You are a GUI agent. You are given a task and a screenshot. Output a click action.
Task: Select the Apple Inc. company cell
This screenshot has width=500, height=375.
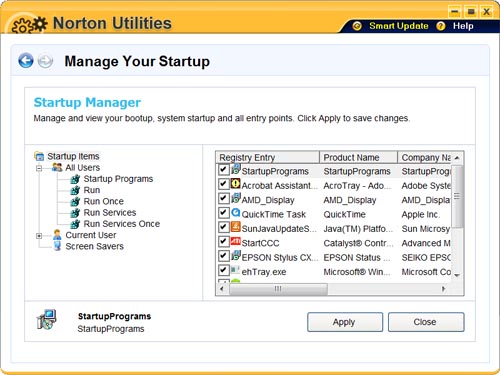click(421, 214)
